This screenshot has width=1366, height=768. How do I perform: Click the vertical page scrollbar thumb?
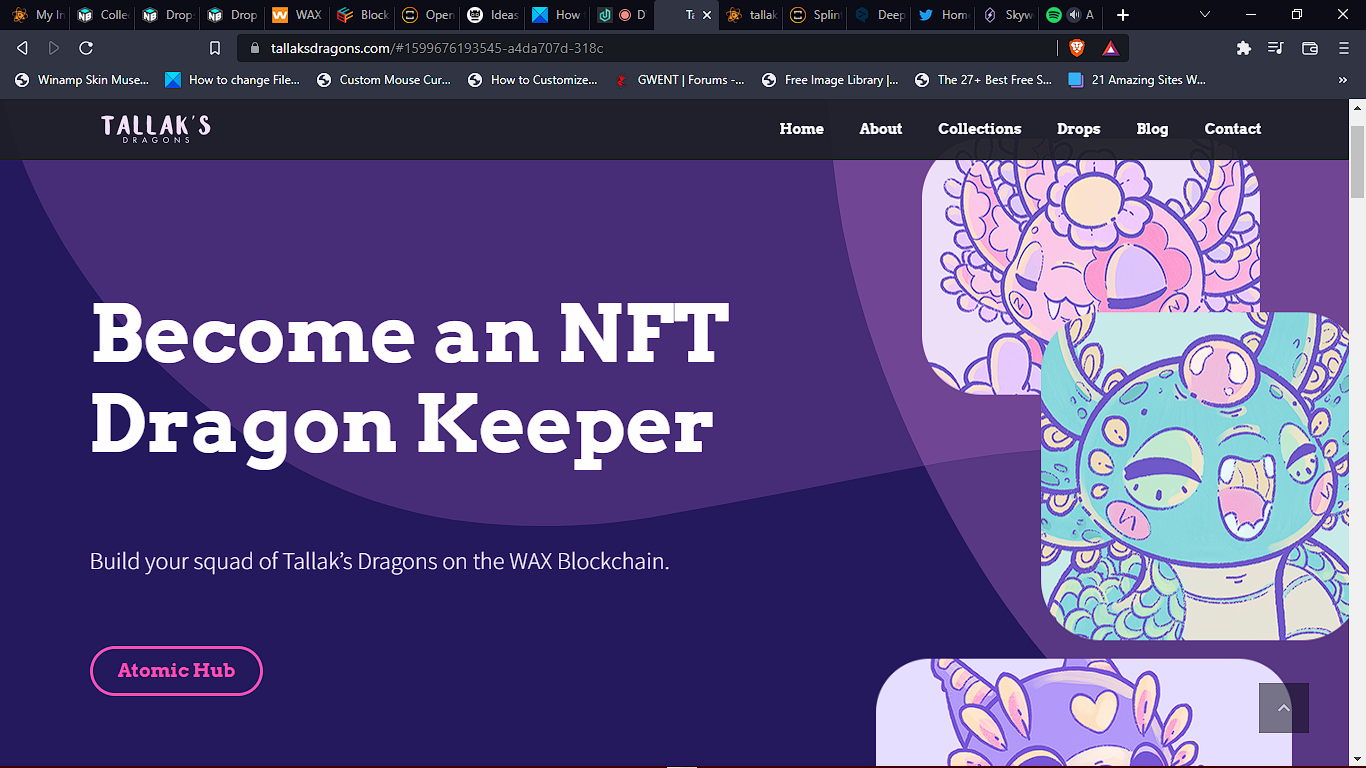1357,161
